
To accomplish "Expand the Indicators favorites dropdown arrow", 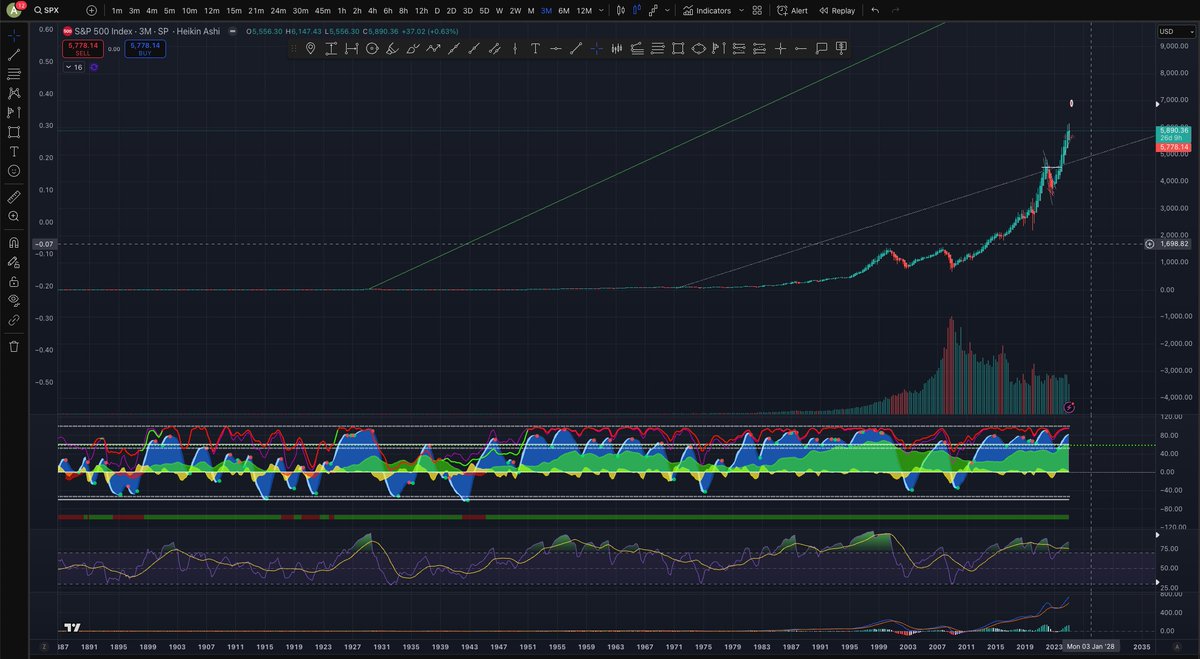I will [x=741, y=10].
